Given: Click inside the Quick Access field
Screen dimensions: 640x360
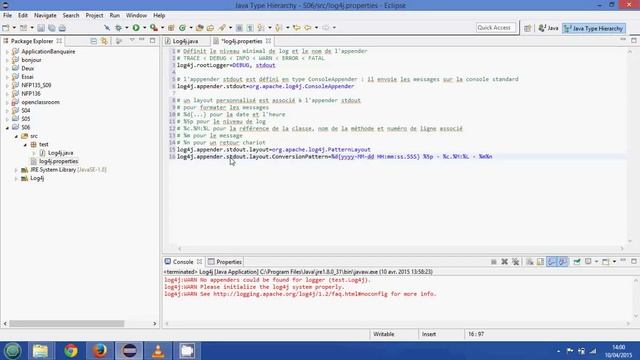Looking at the screenshot, I should pyautogui.click(x=496, y=28).
